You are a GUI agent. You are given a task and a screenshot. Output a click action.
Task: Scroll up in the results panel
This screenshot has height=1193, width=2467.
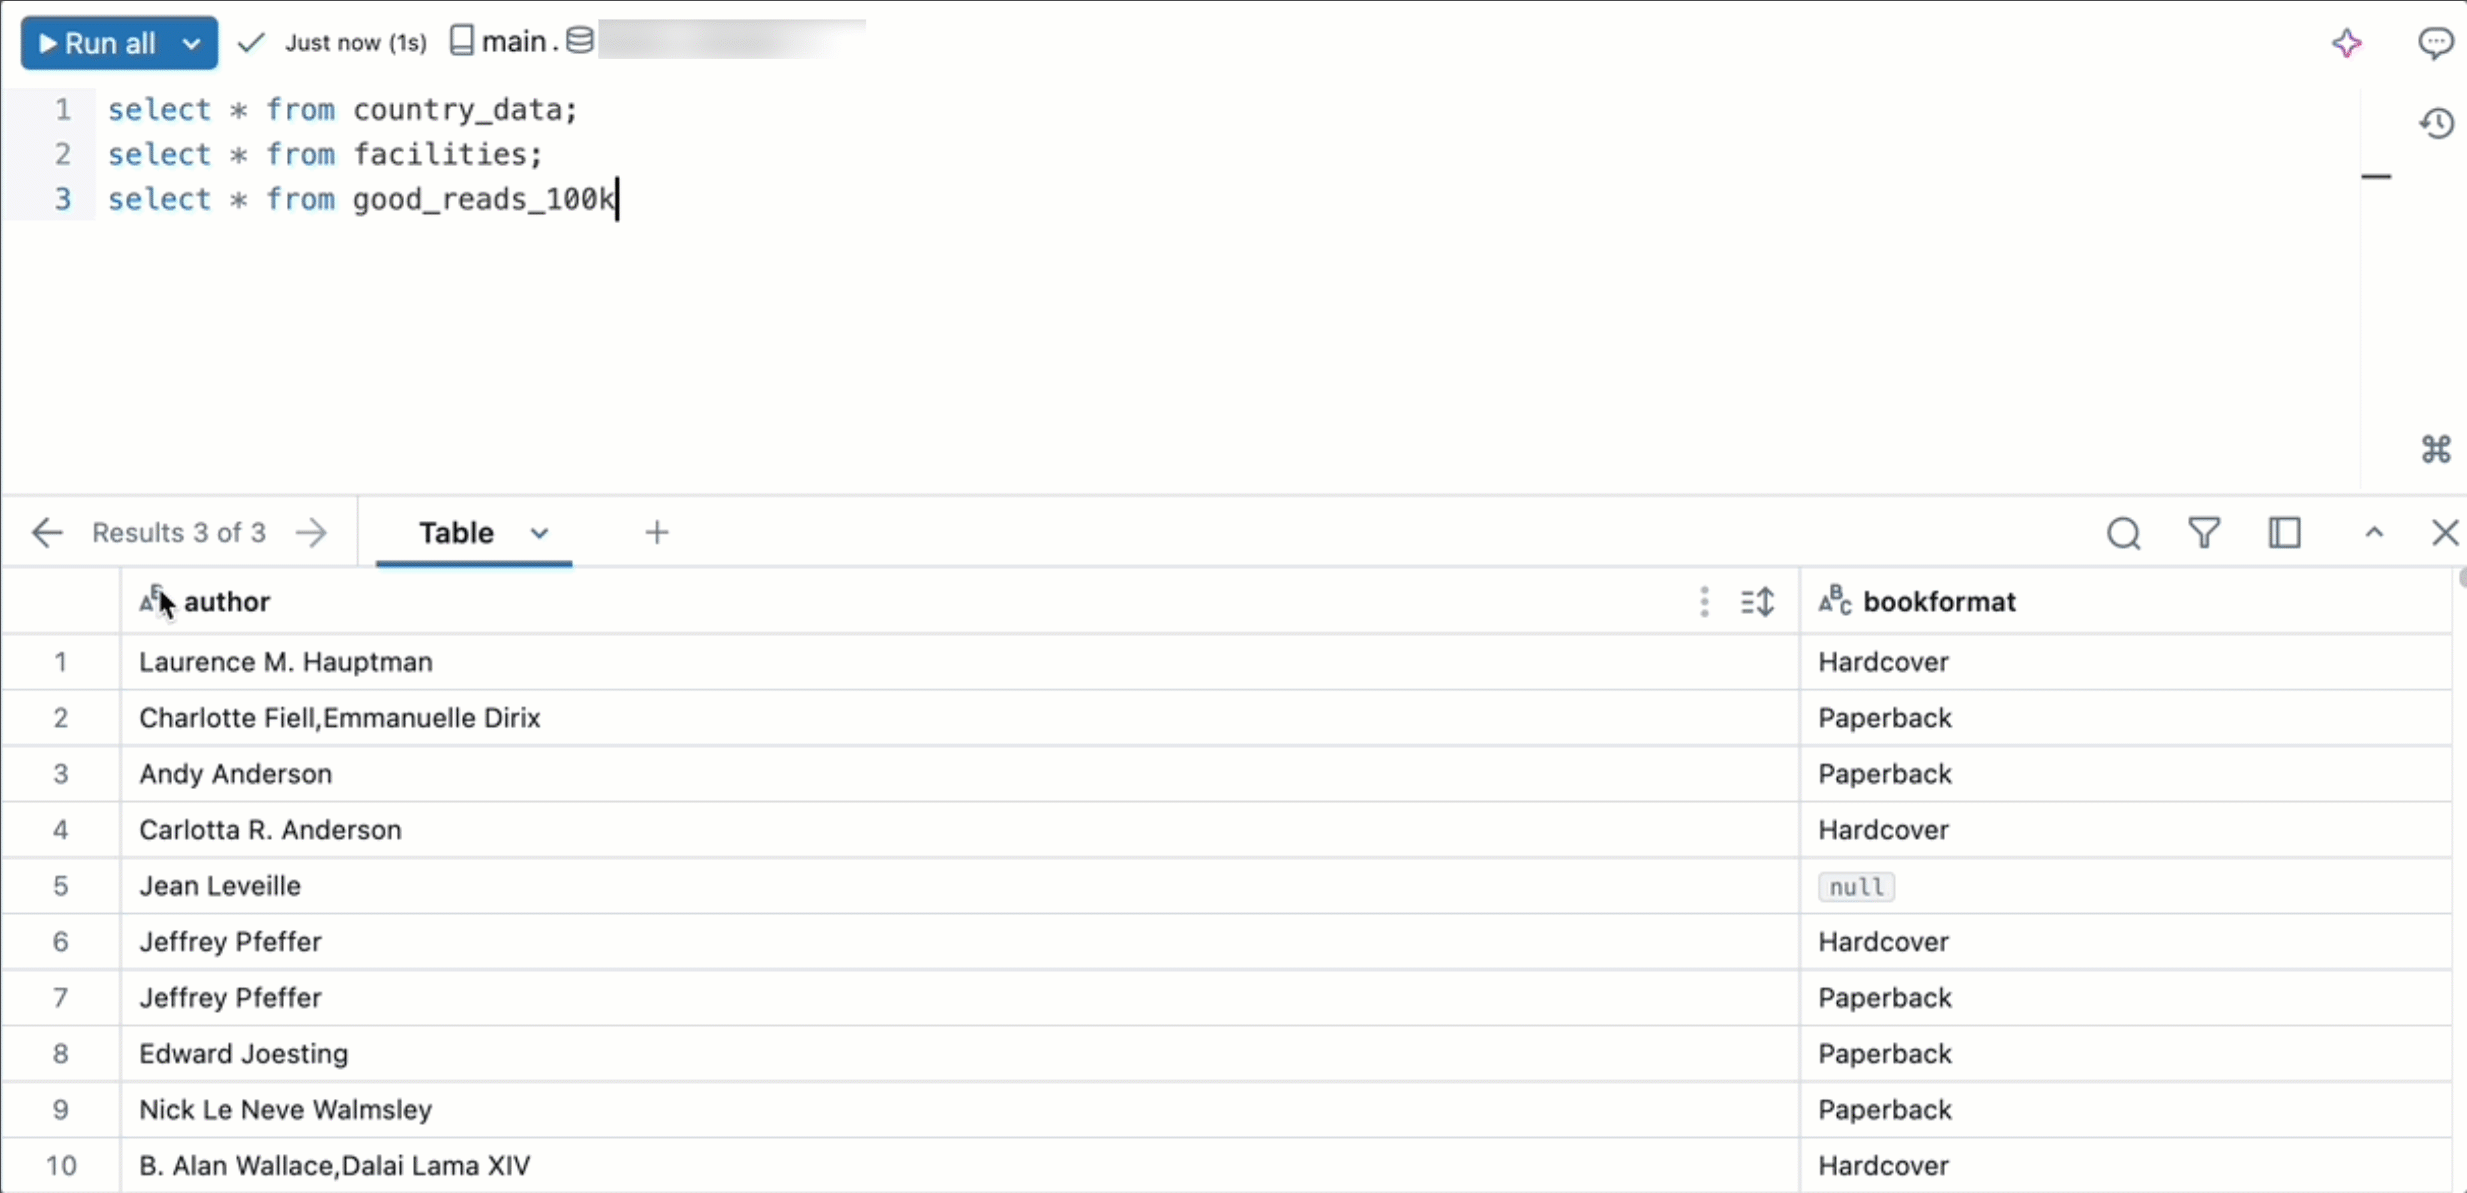2374,532
